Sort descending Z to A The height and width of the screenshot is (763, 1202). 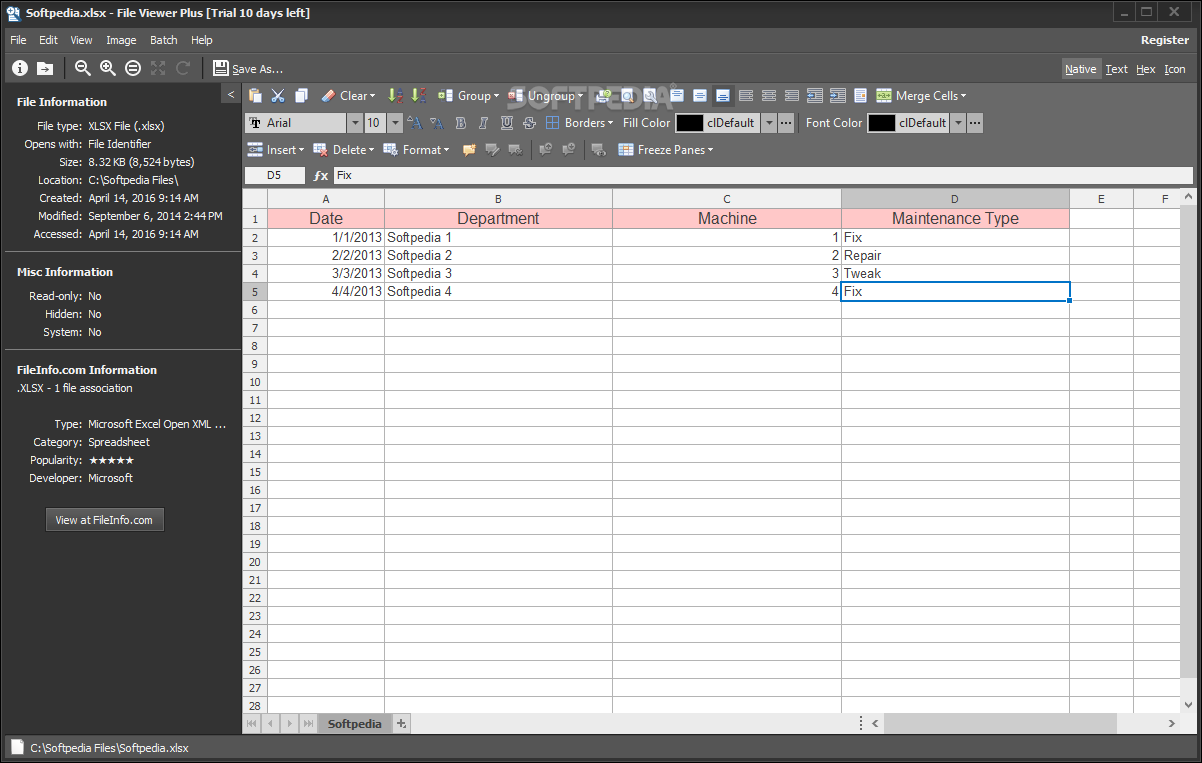(x=418, y=96)
